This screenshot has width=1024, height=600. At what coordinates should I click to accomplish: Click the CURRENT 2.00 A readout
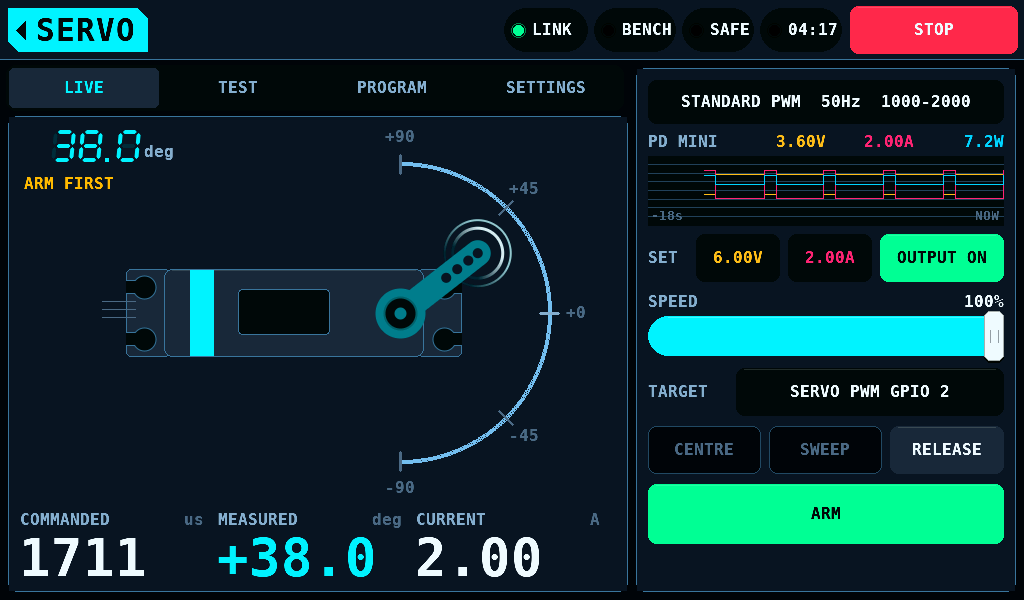(508, 547)
